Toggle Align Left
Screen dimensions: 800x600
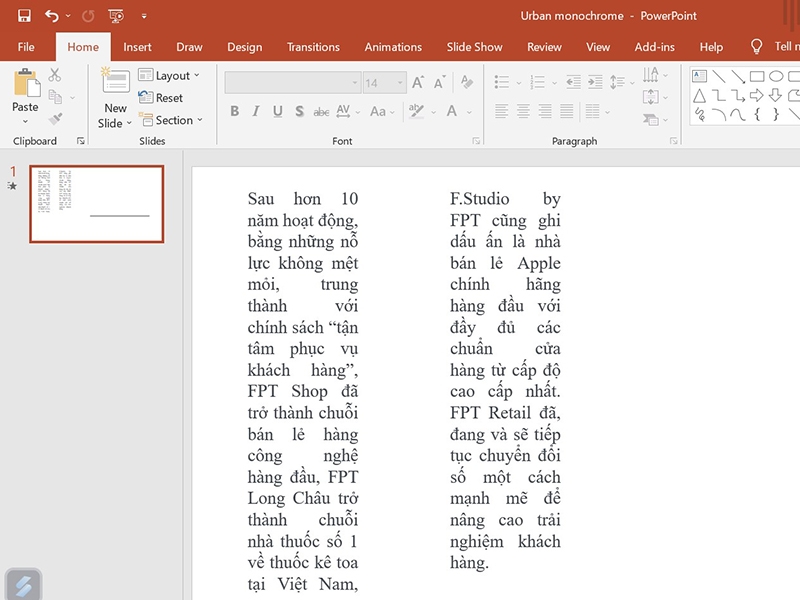tap(502, 111)
